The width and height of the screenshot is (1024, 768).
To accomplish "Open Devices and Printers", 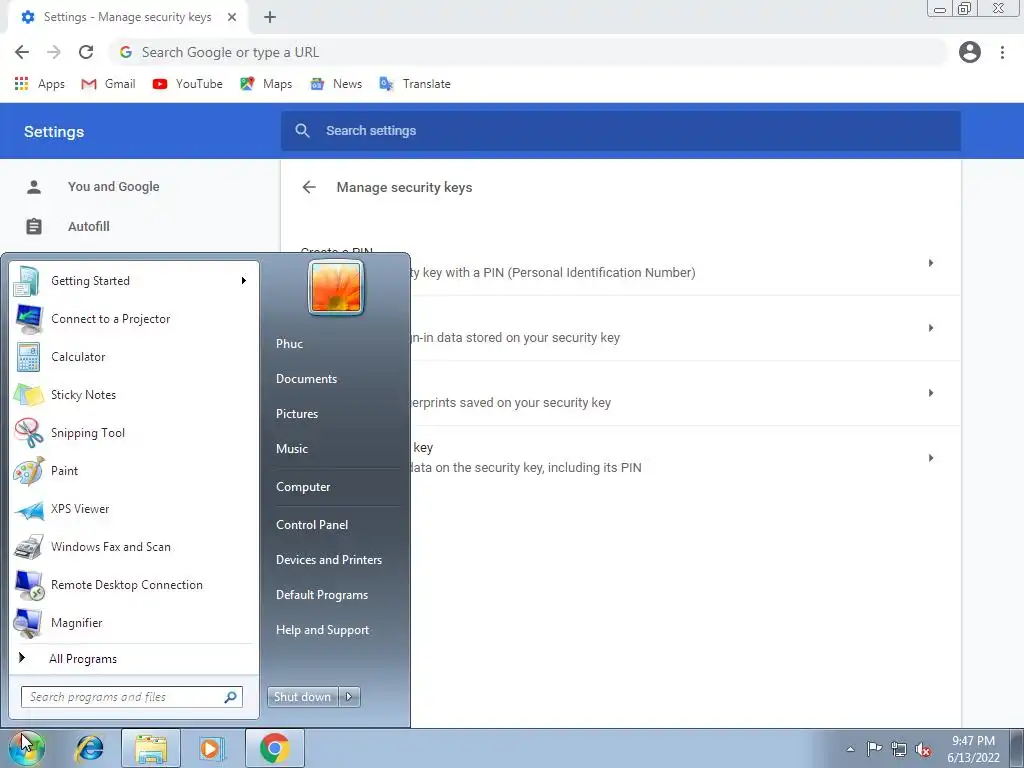I will point(329,560).
